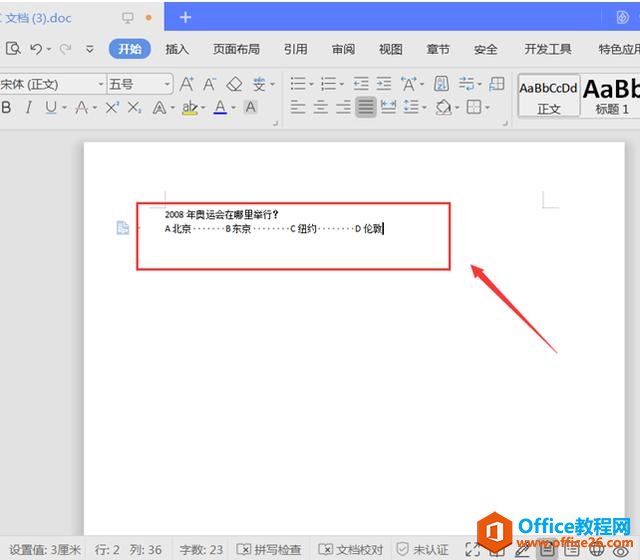Open the 开发工具 ribbon tab
The height and width of the screenshot is (560, 640).
coord(548,49)
